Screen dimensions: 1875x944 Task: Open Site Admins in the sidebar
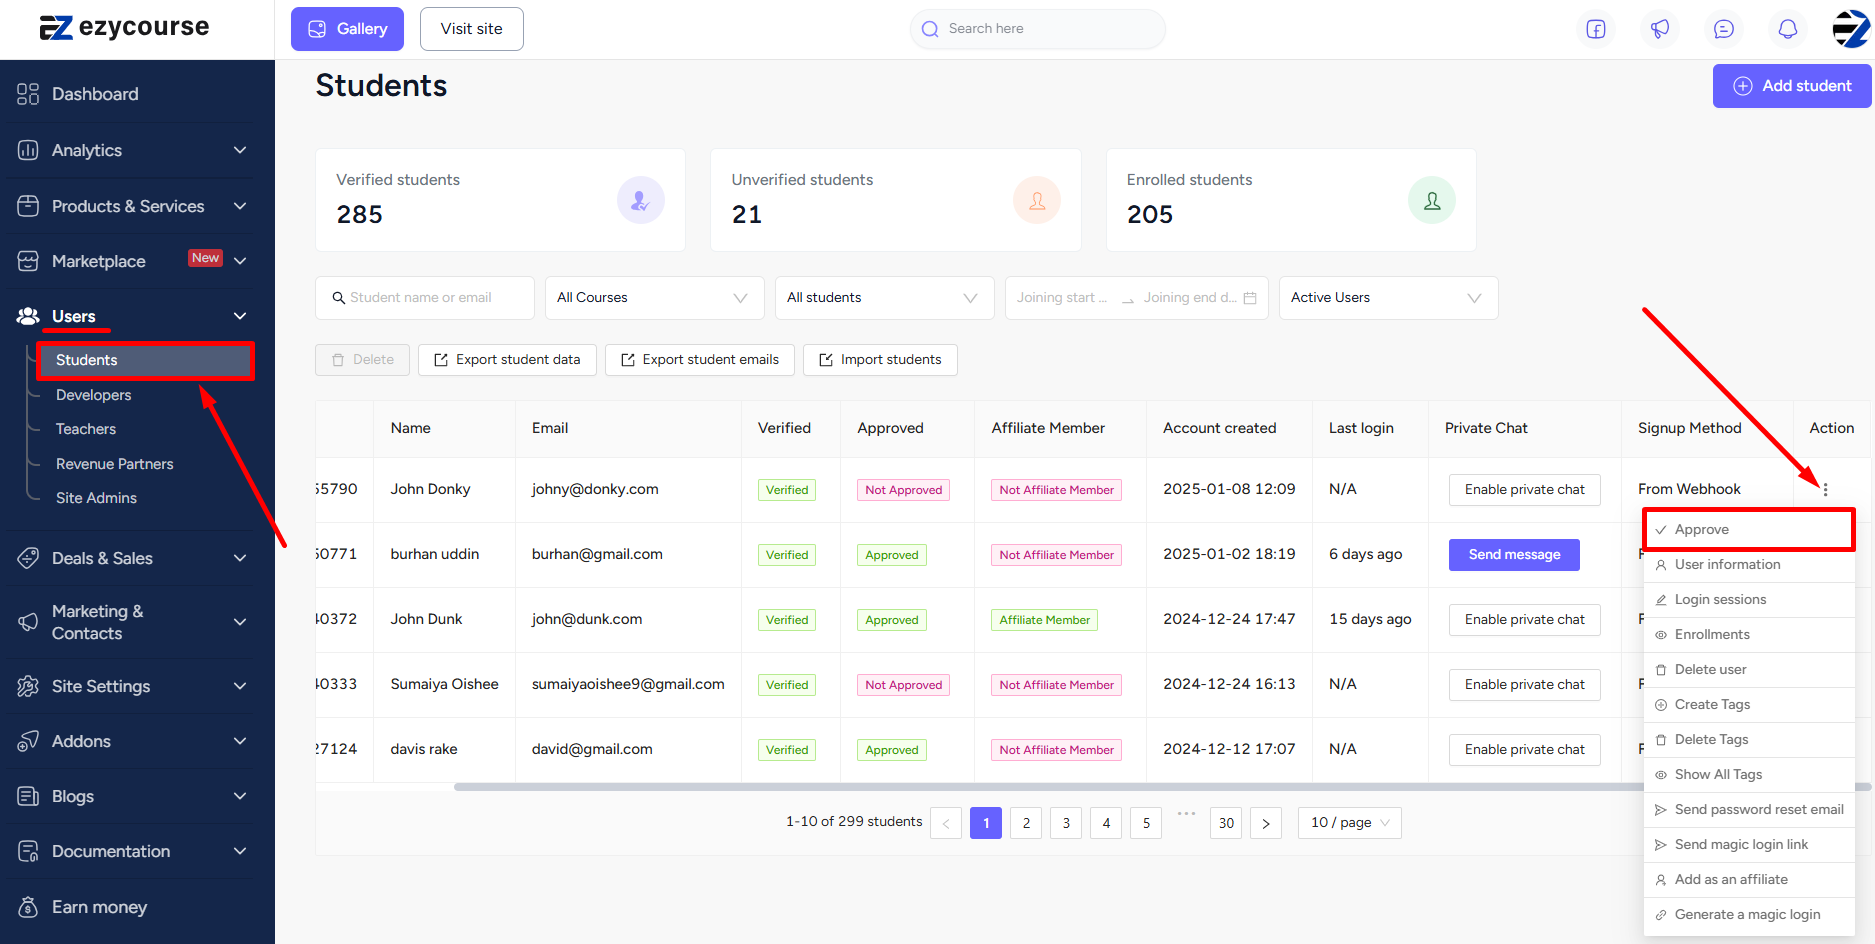[96, 498]
